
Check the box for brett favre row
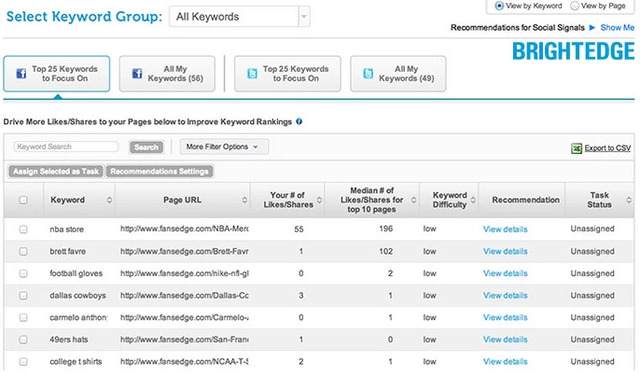point(23,251)
